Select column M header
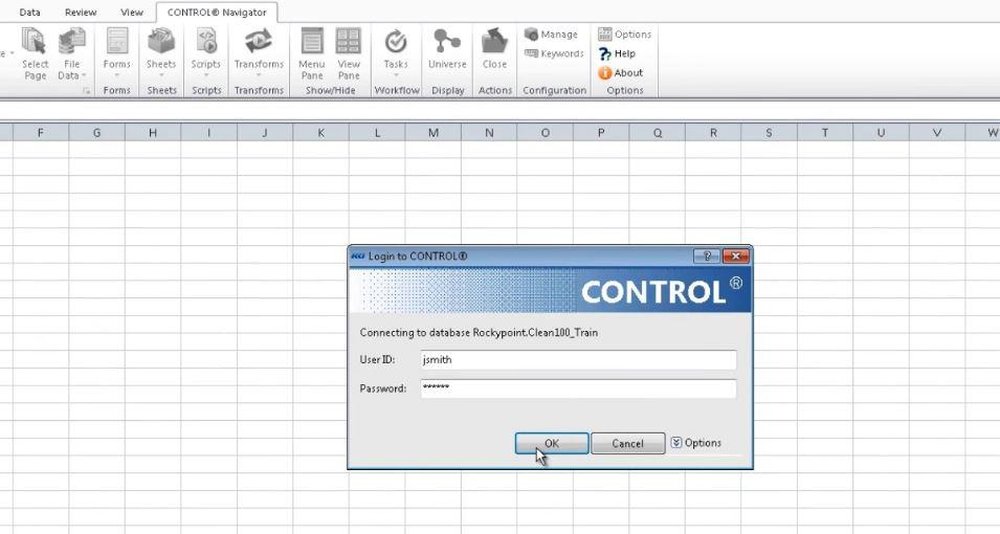This screenshot has height=534, width=1000. tap(433, 133)
